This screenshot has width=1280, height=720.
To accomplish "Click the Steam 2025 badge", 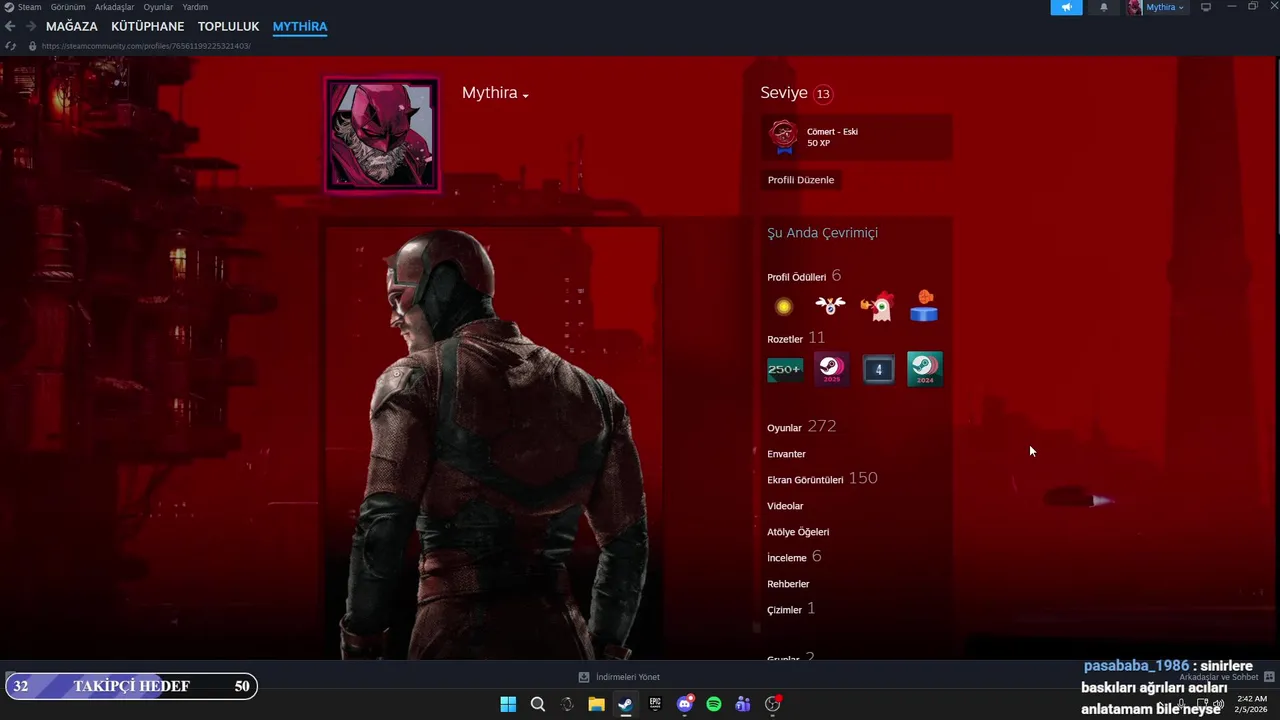I will 831,369.
